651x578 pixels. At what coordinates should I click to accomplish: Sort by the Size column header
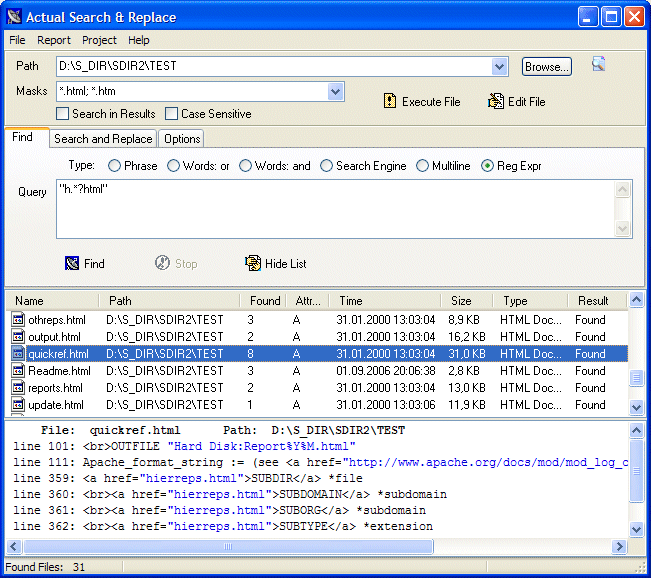tap(466, 300)
